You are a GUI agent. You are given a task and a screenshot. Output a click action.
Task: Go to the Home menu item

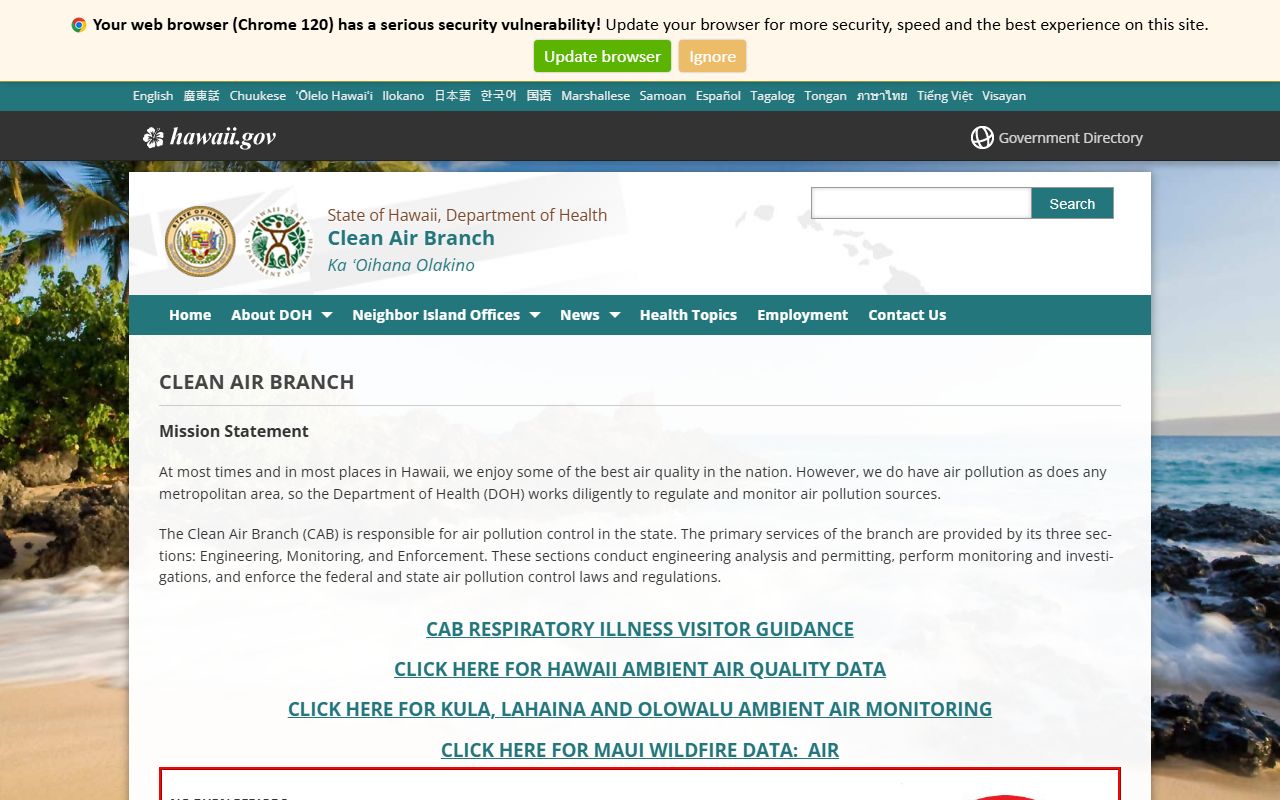190,315
